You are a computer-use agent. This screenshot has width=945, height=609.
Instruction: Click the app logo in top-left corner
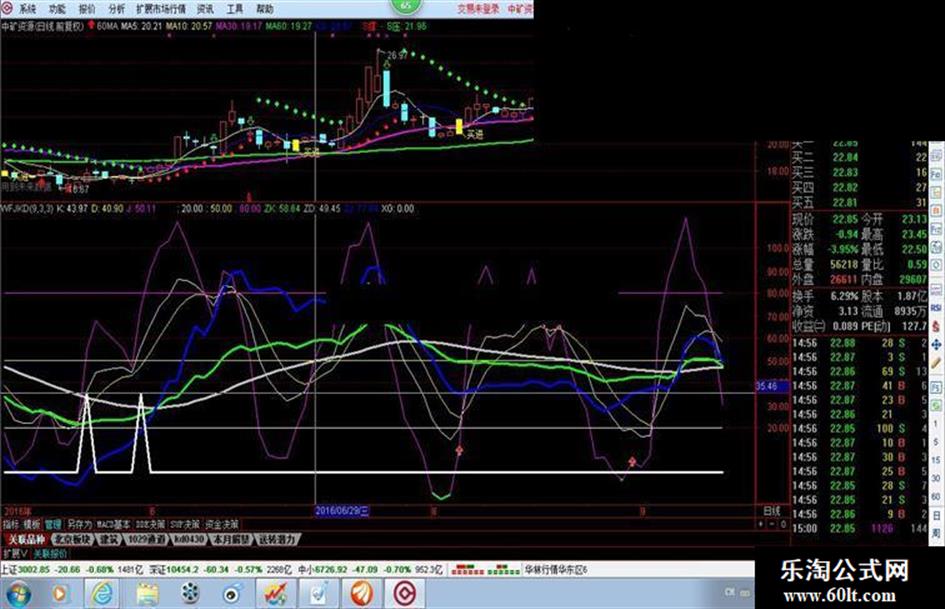click(x=8, y=7)
